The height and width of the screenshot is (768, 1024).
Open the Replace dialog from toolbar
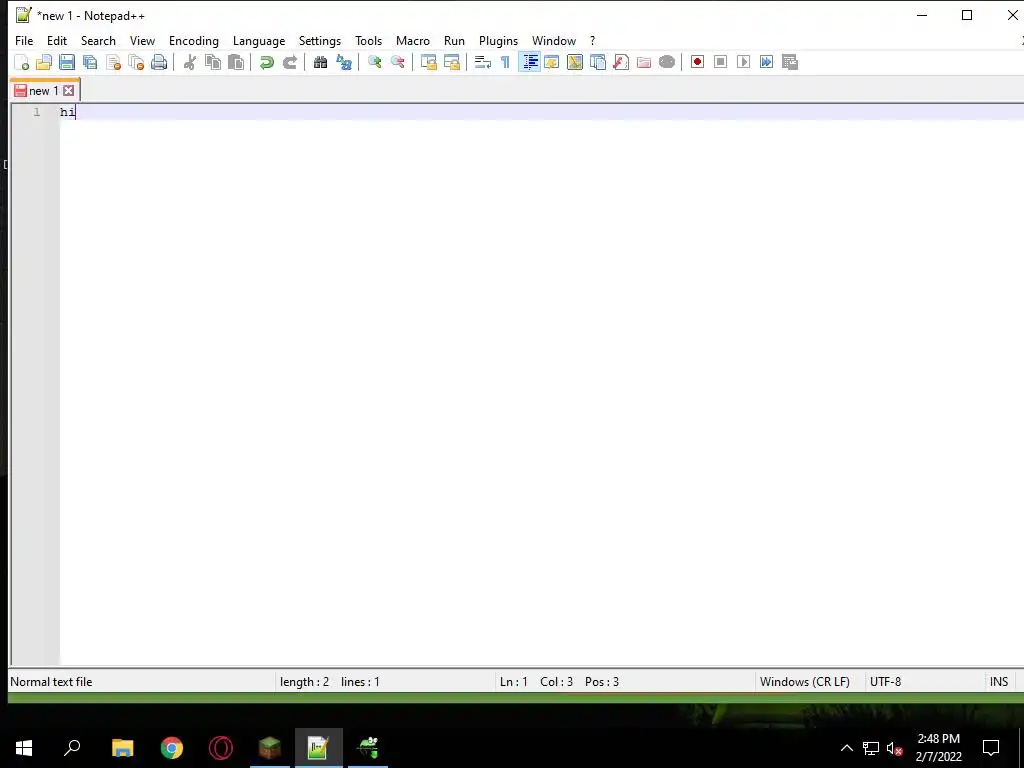click(344, 62)
